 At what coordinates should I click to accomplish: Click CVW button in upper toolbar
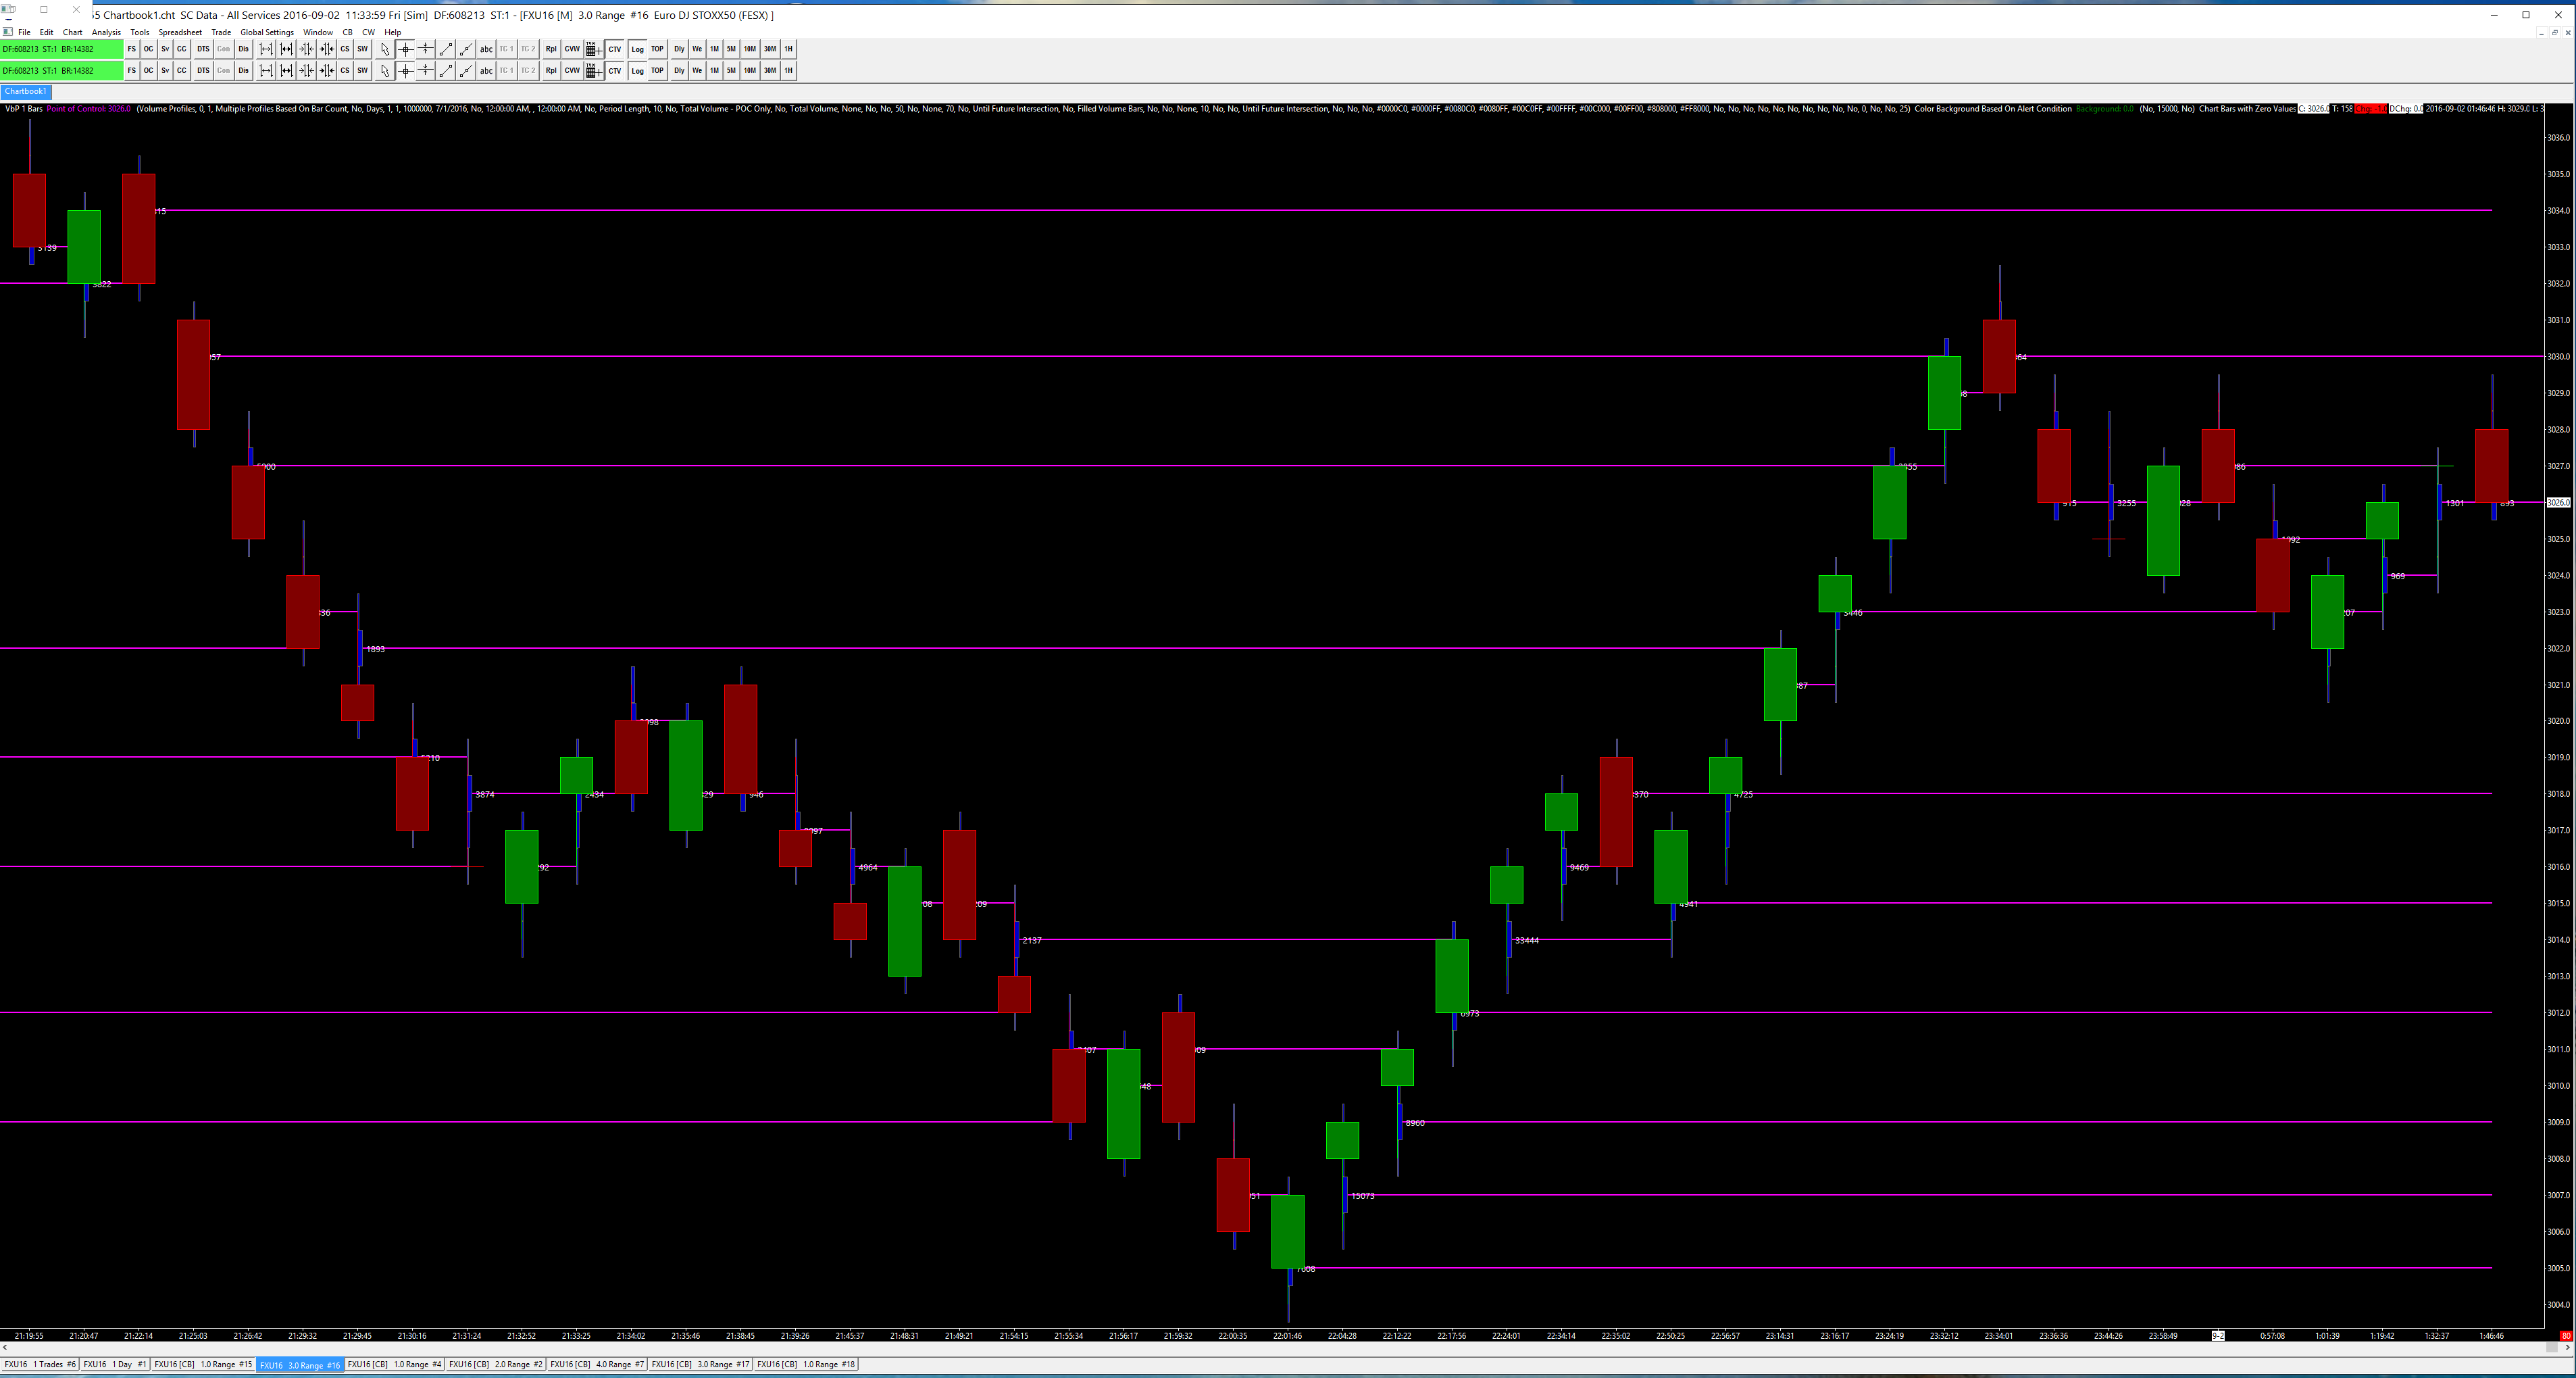point(572,49)
